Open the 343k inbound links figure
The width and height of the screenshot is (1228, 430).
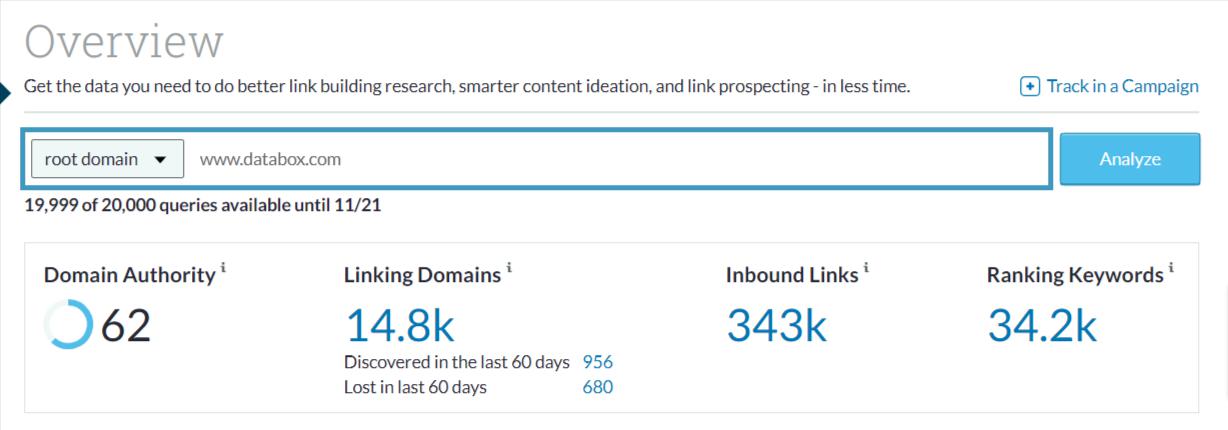pos(776,326)
